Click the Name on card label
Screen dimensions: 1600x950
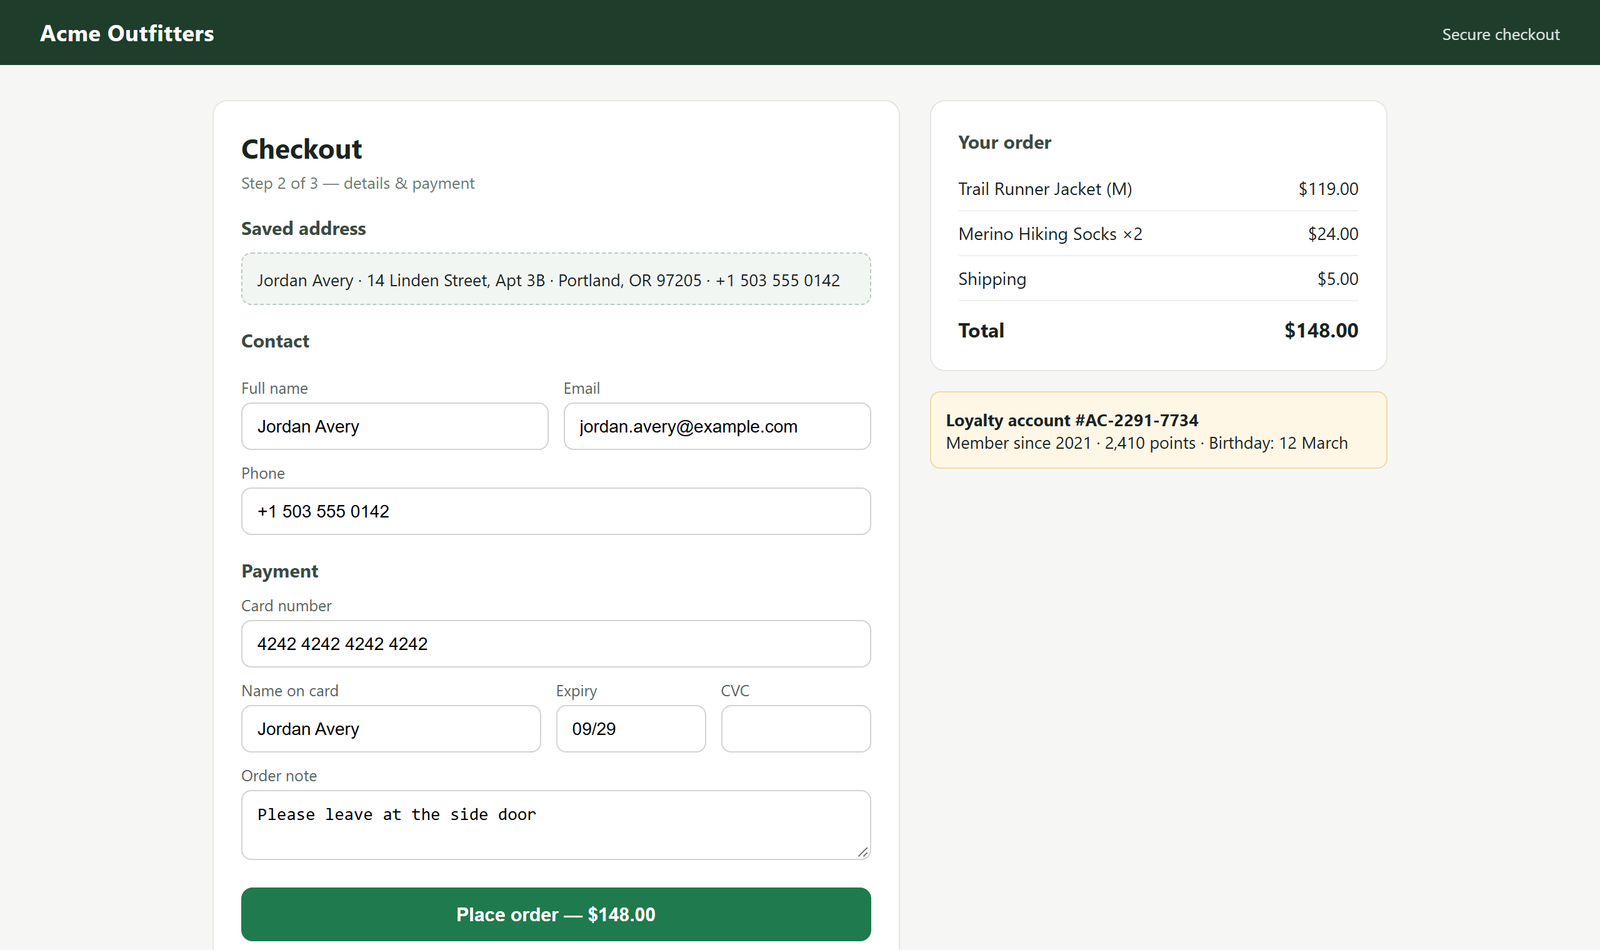[289, 691]
